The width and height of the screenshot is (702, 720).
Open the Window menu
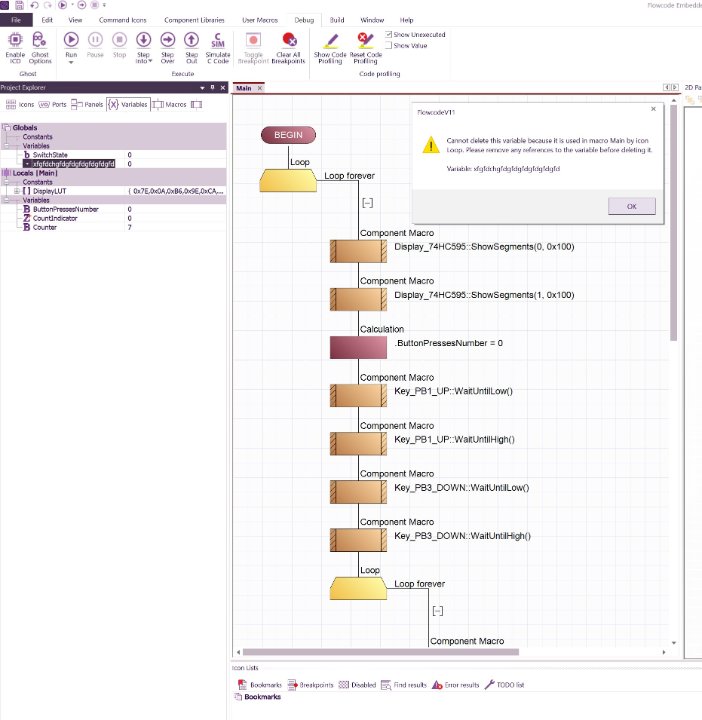click(372, 20)
